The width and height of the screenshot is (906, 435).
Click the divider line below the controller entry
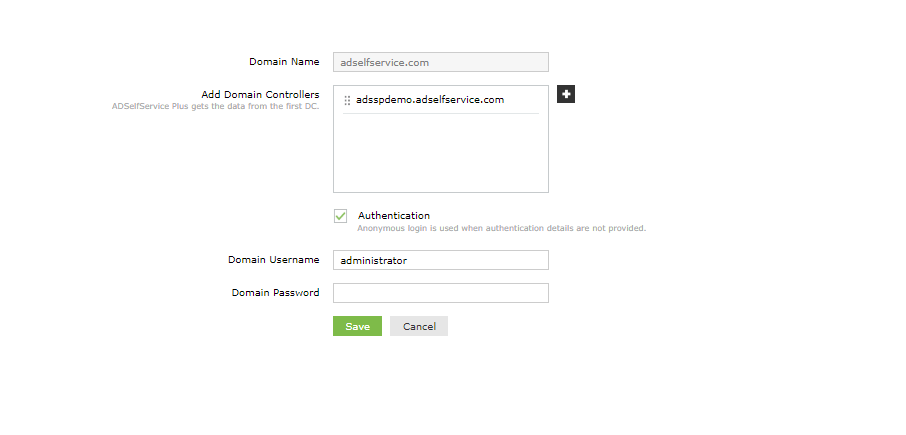[440, 113]
